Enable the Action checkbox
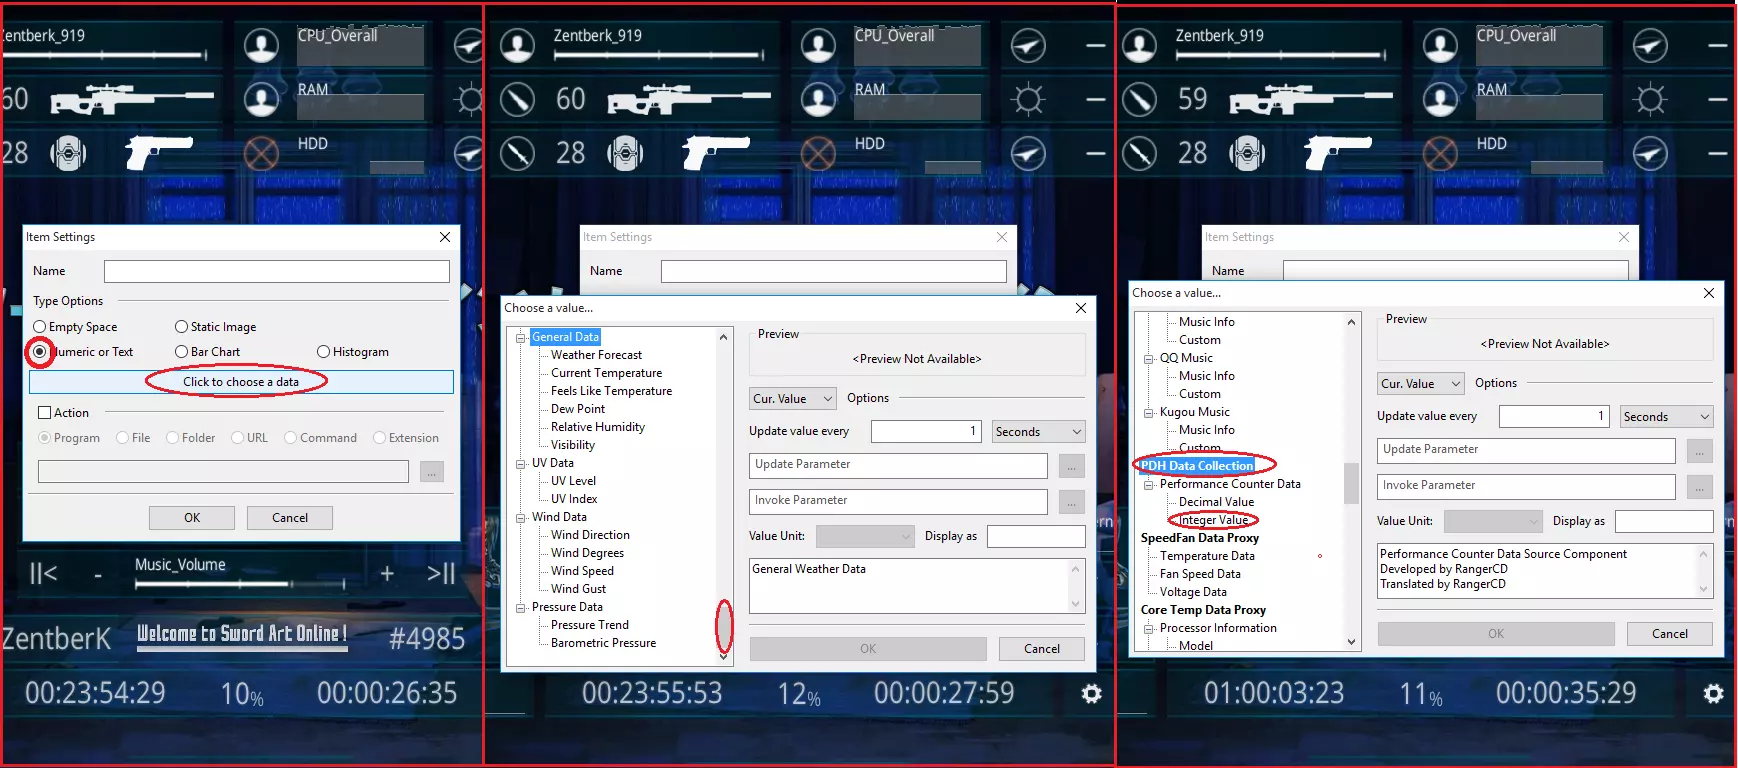 coord(44,413)
